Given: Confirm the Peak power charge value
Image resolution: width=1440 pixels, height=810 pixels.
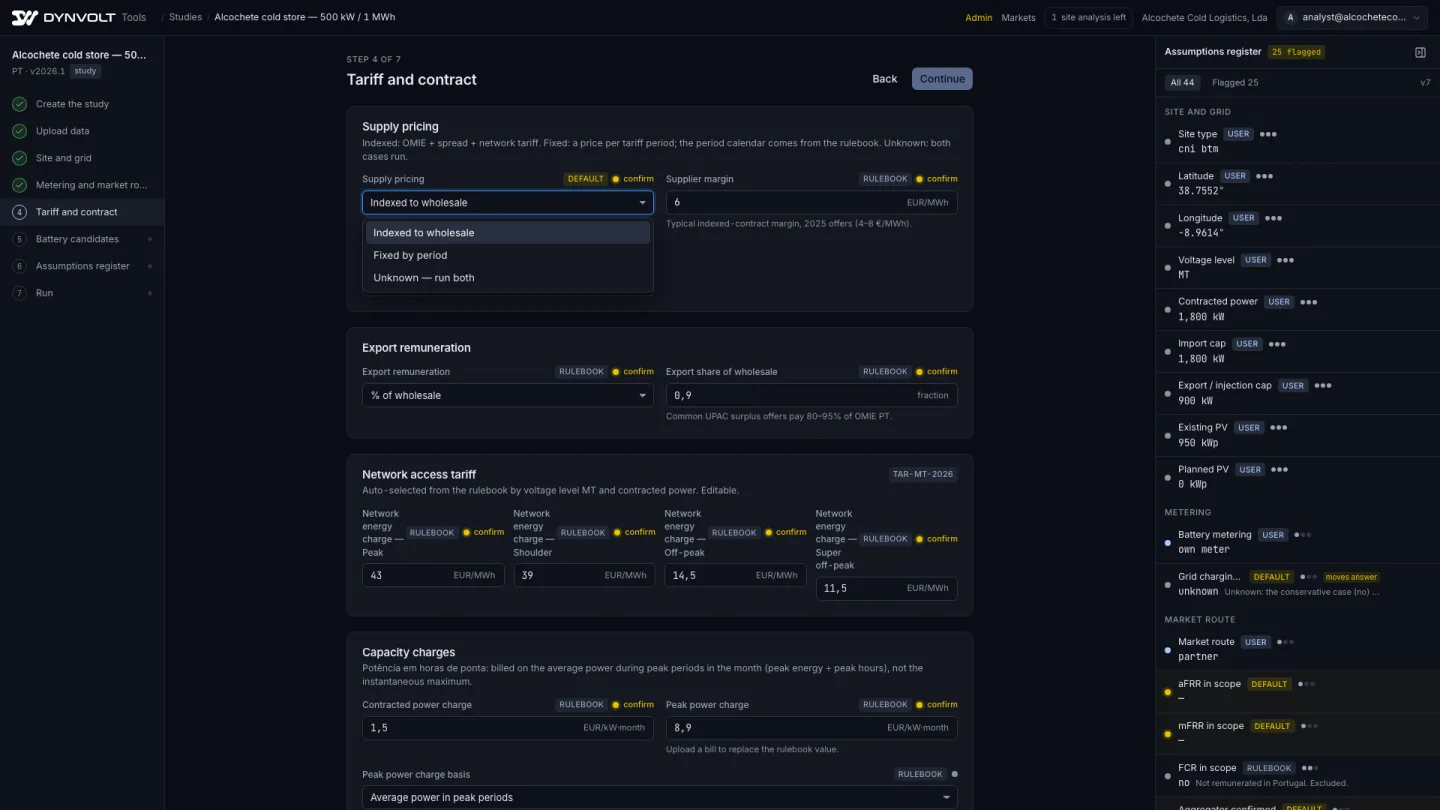Looking at the screenshot, I should point(935,705).
